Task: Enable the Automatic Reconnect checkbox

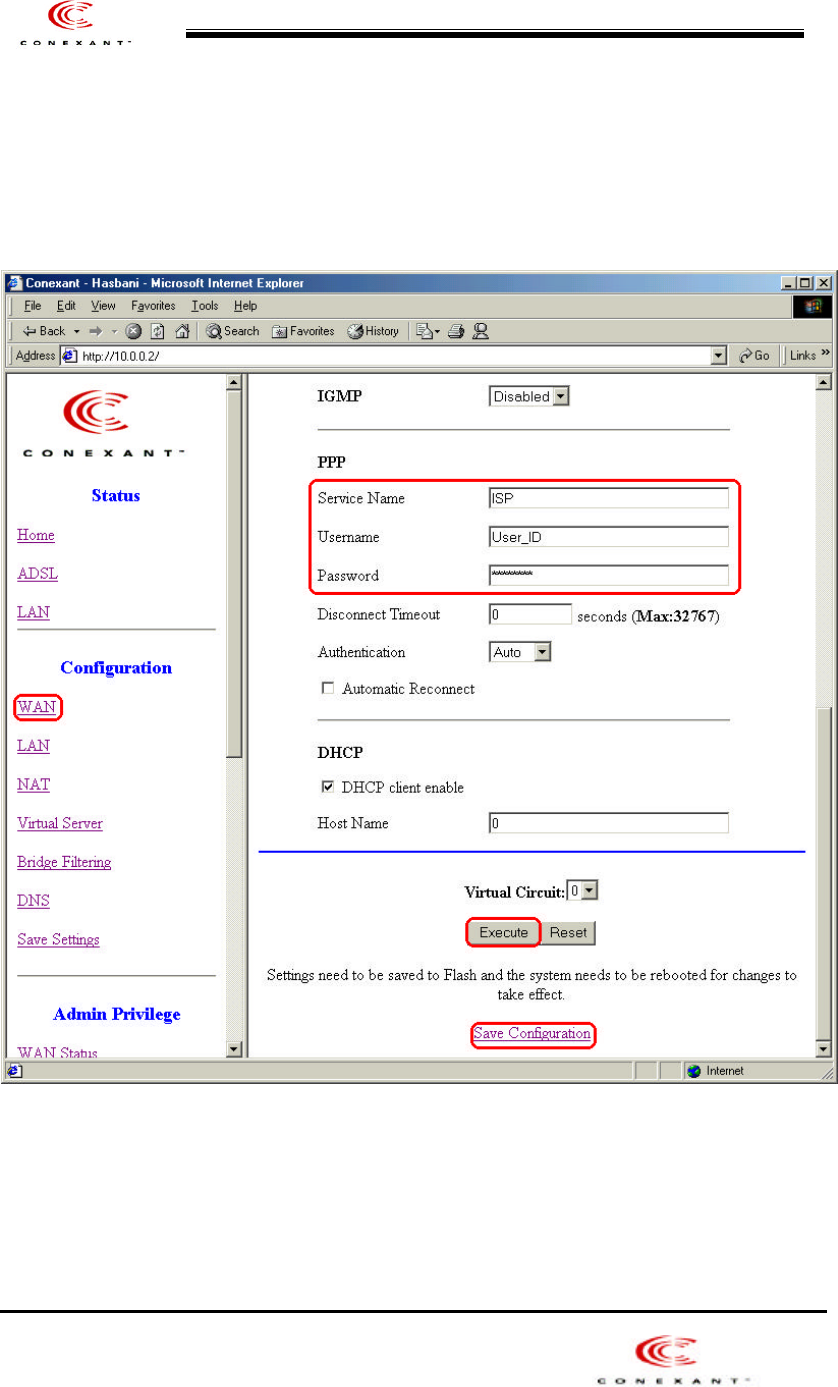Action: pyautogui.click(x=326, y=689)
